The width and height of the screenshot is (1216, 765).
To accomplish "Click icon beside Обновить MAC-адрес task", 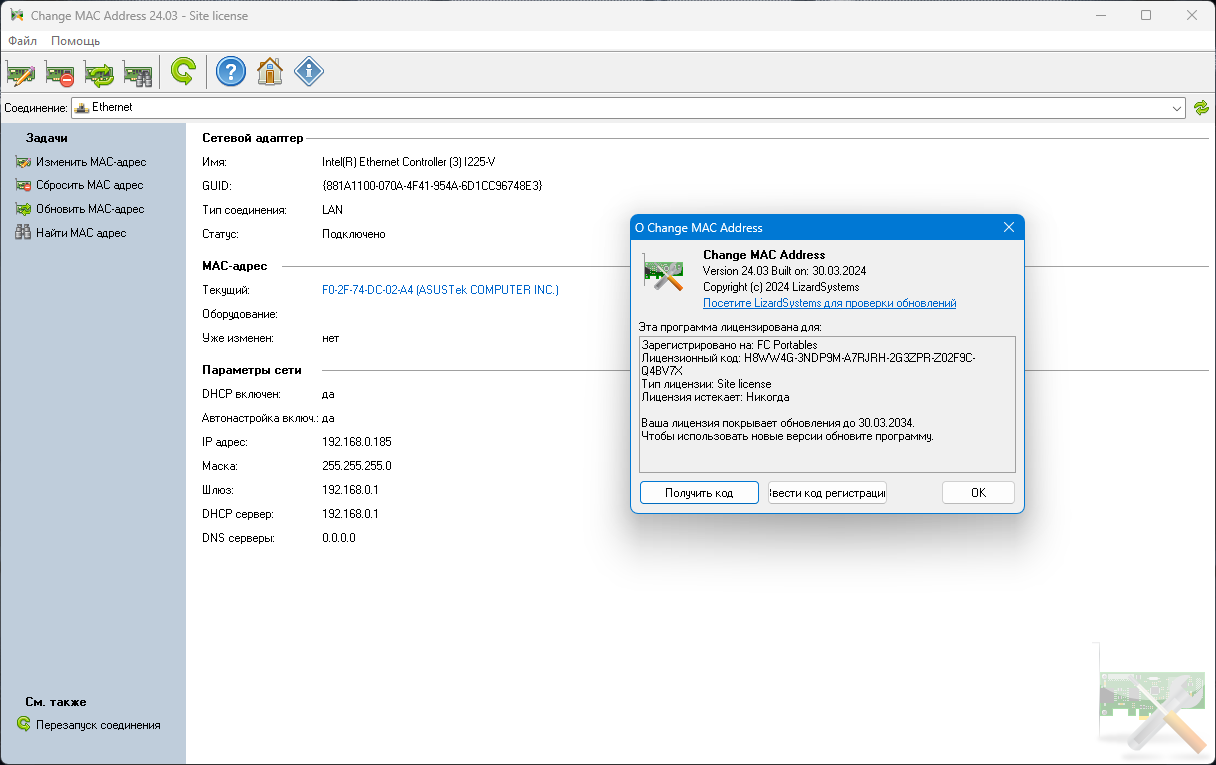I will point(23,209).
